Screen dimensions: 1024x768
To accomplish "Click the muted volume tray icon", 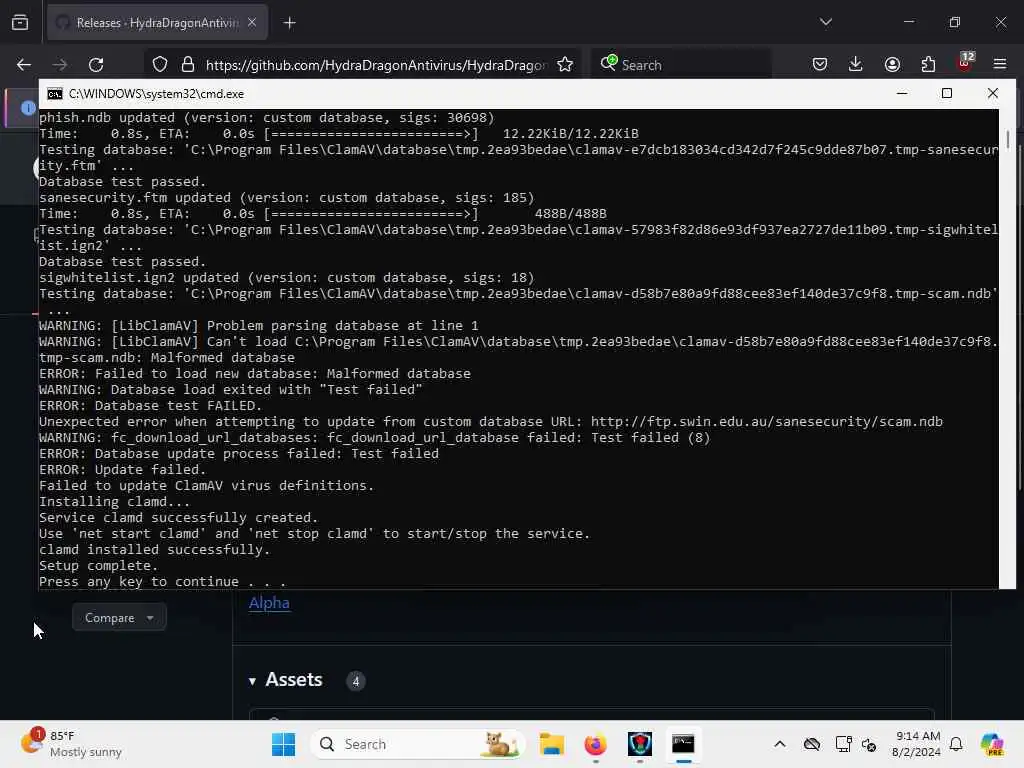I will (x=869, y=744).
